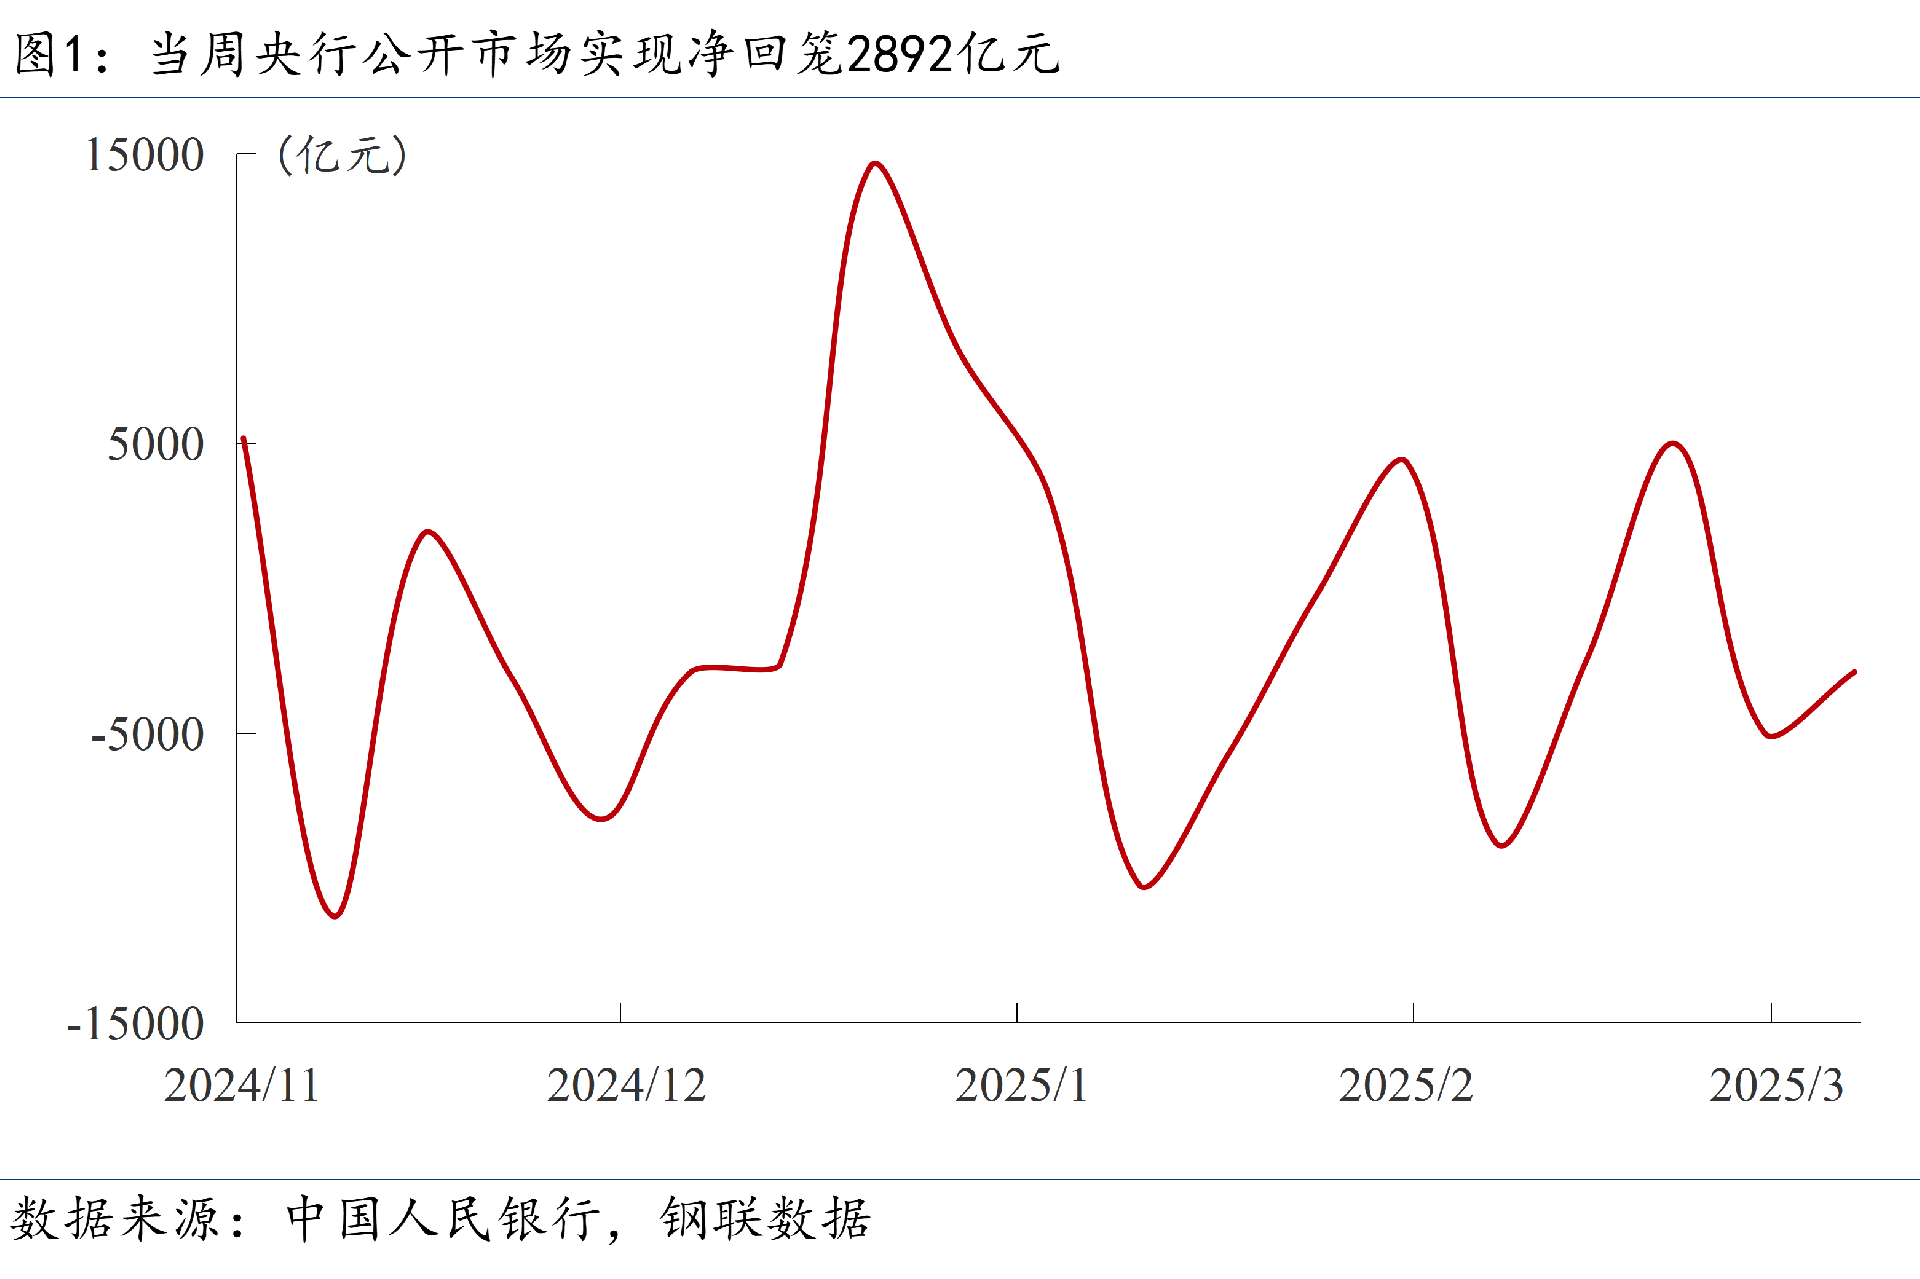Viewport: 1920px width, 1279px height.
Task: Click the 钢联数据 source text
Action: tap(765, 1219)
